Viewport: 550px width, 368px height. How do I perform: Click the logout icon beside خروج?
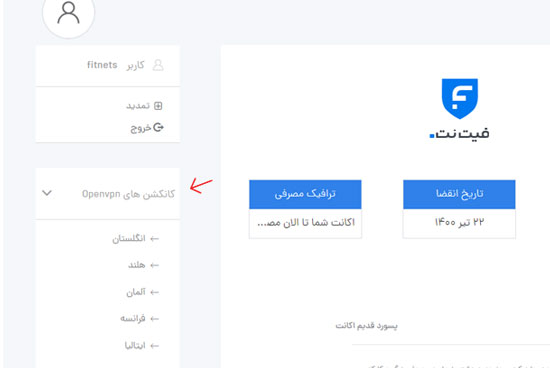[158, 127]
